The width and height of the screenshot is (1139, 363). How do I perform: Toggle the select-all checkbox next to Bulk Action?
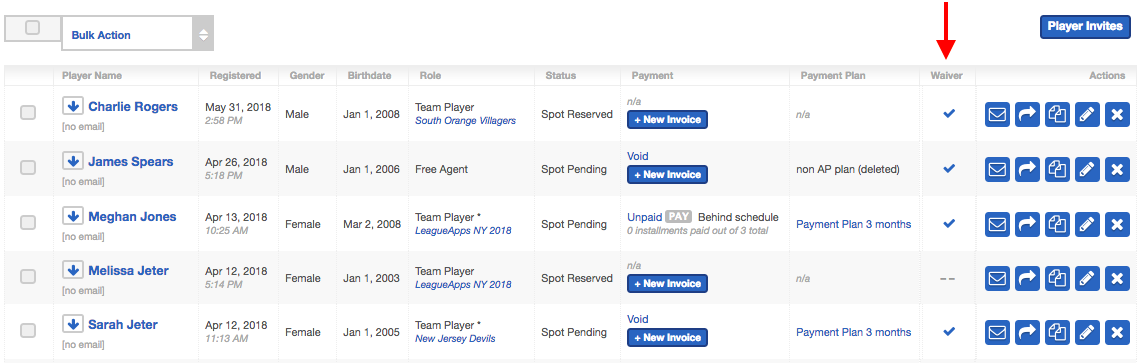pos(33,28)
